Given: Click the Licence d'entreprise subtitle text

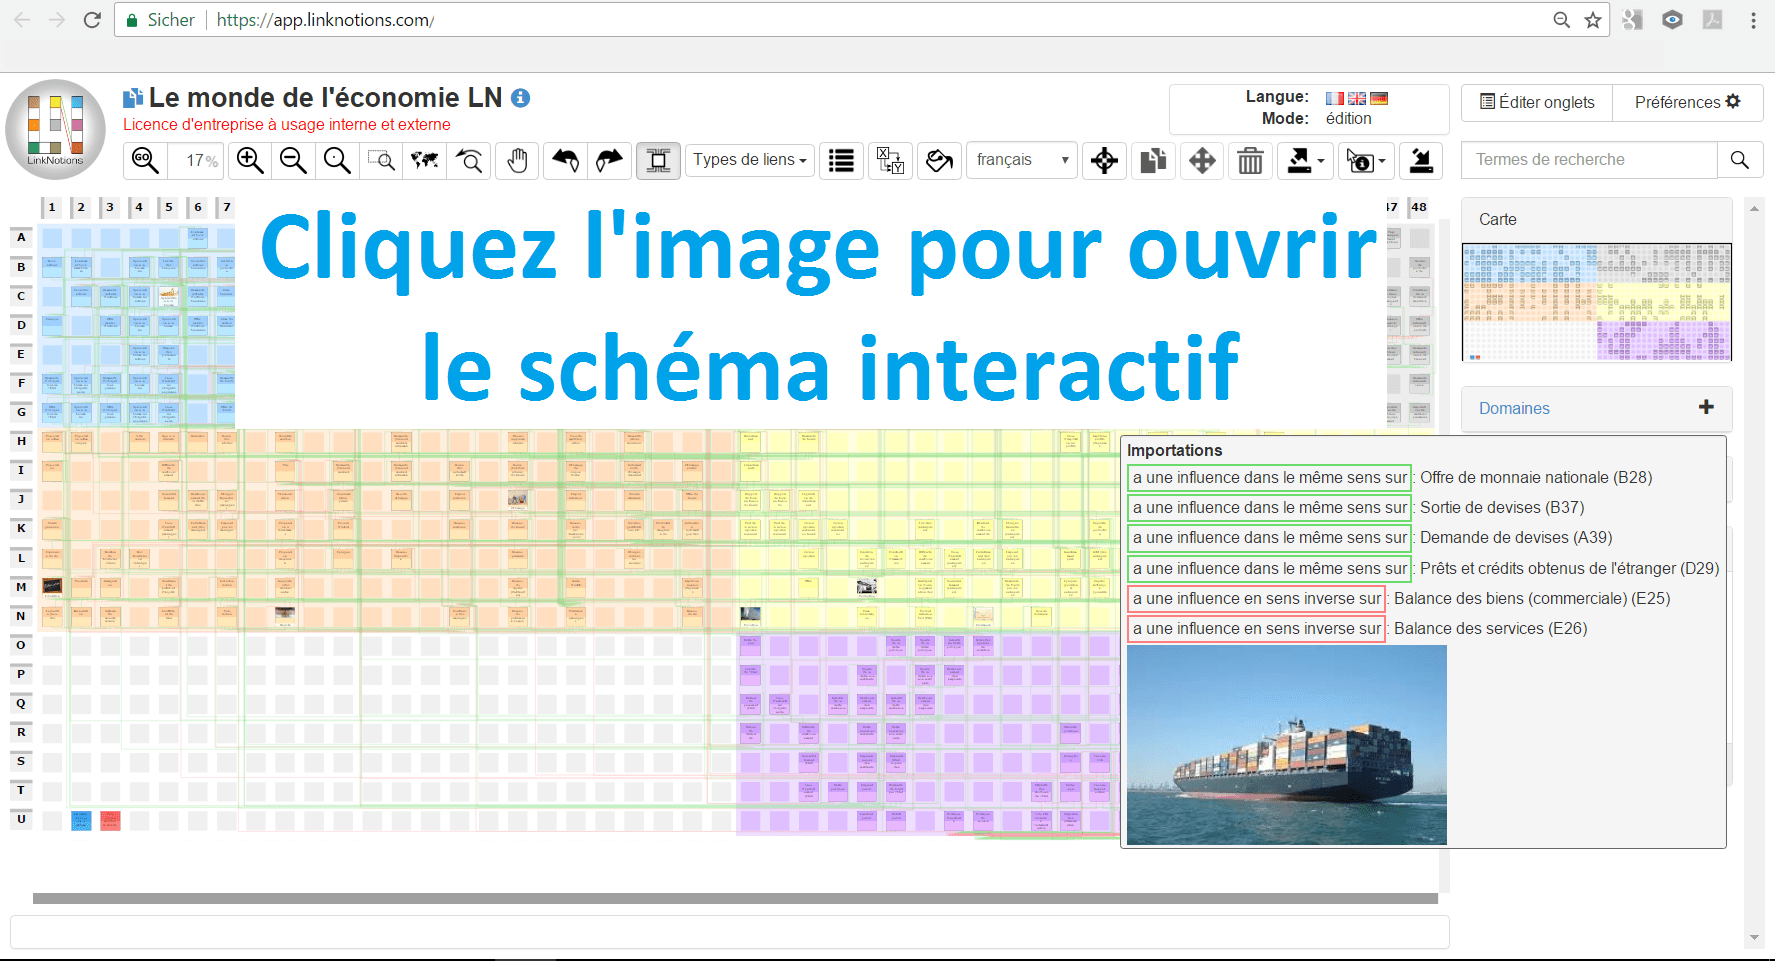Looking at the screenshot, I should click(287, 125).
